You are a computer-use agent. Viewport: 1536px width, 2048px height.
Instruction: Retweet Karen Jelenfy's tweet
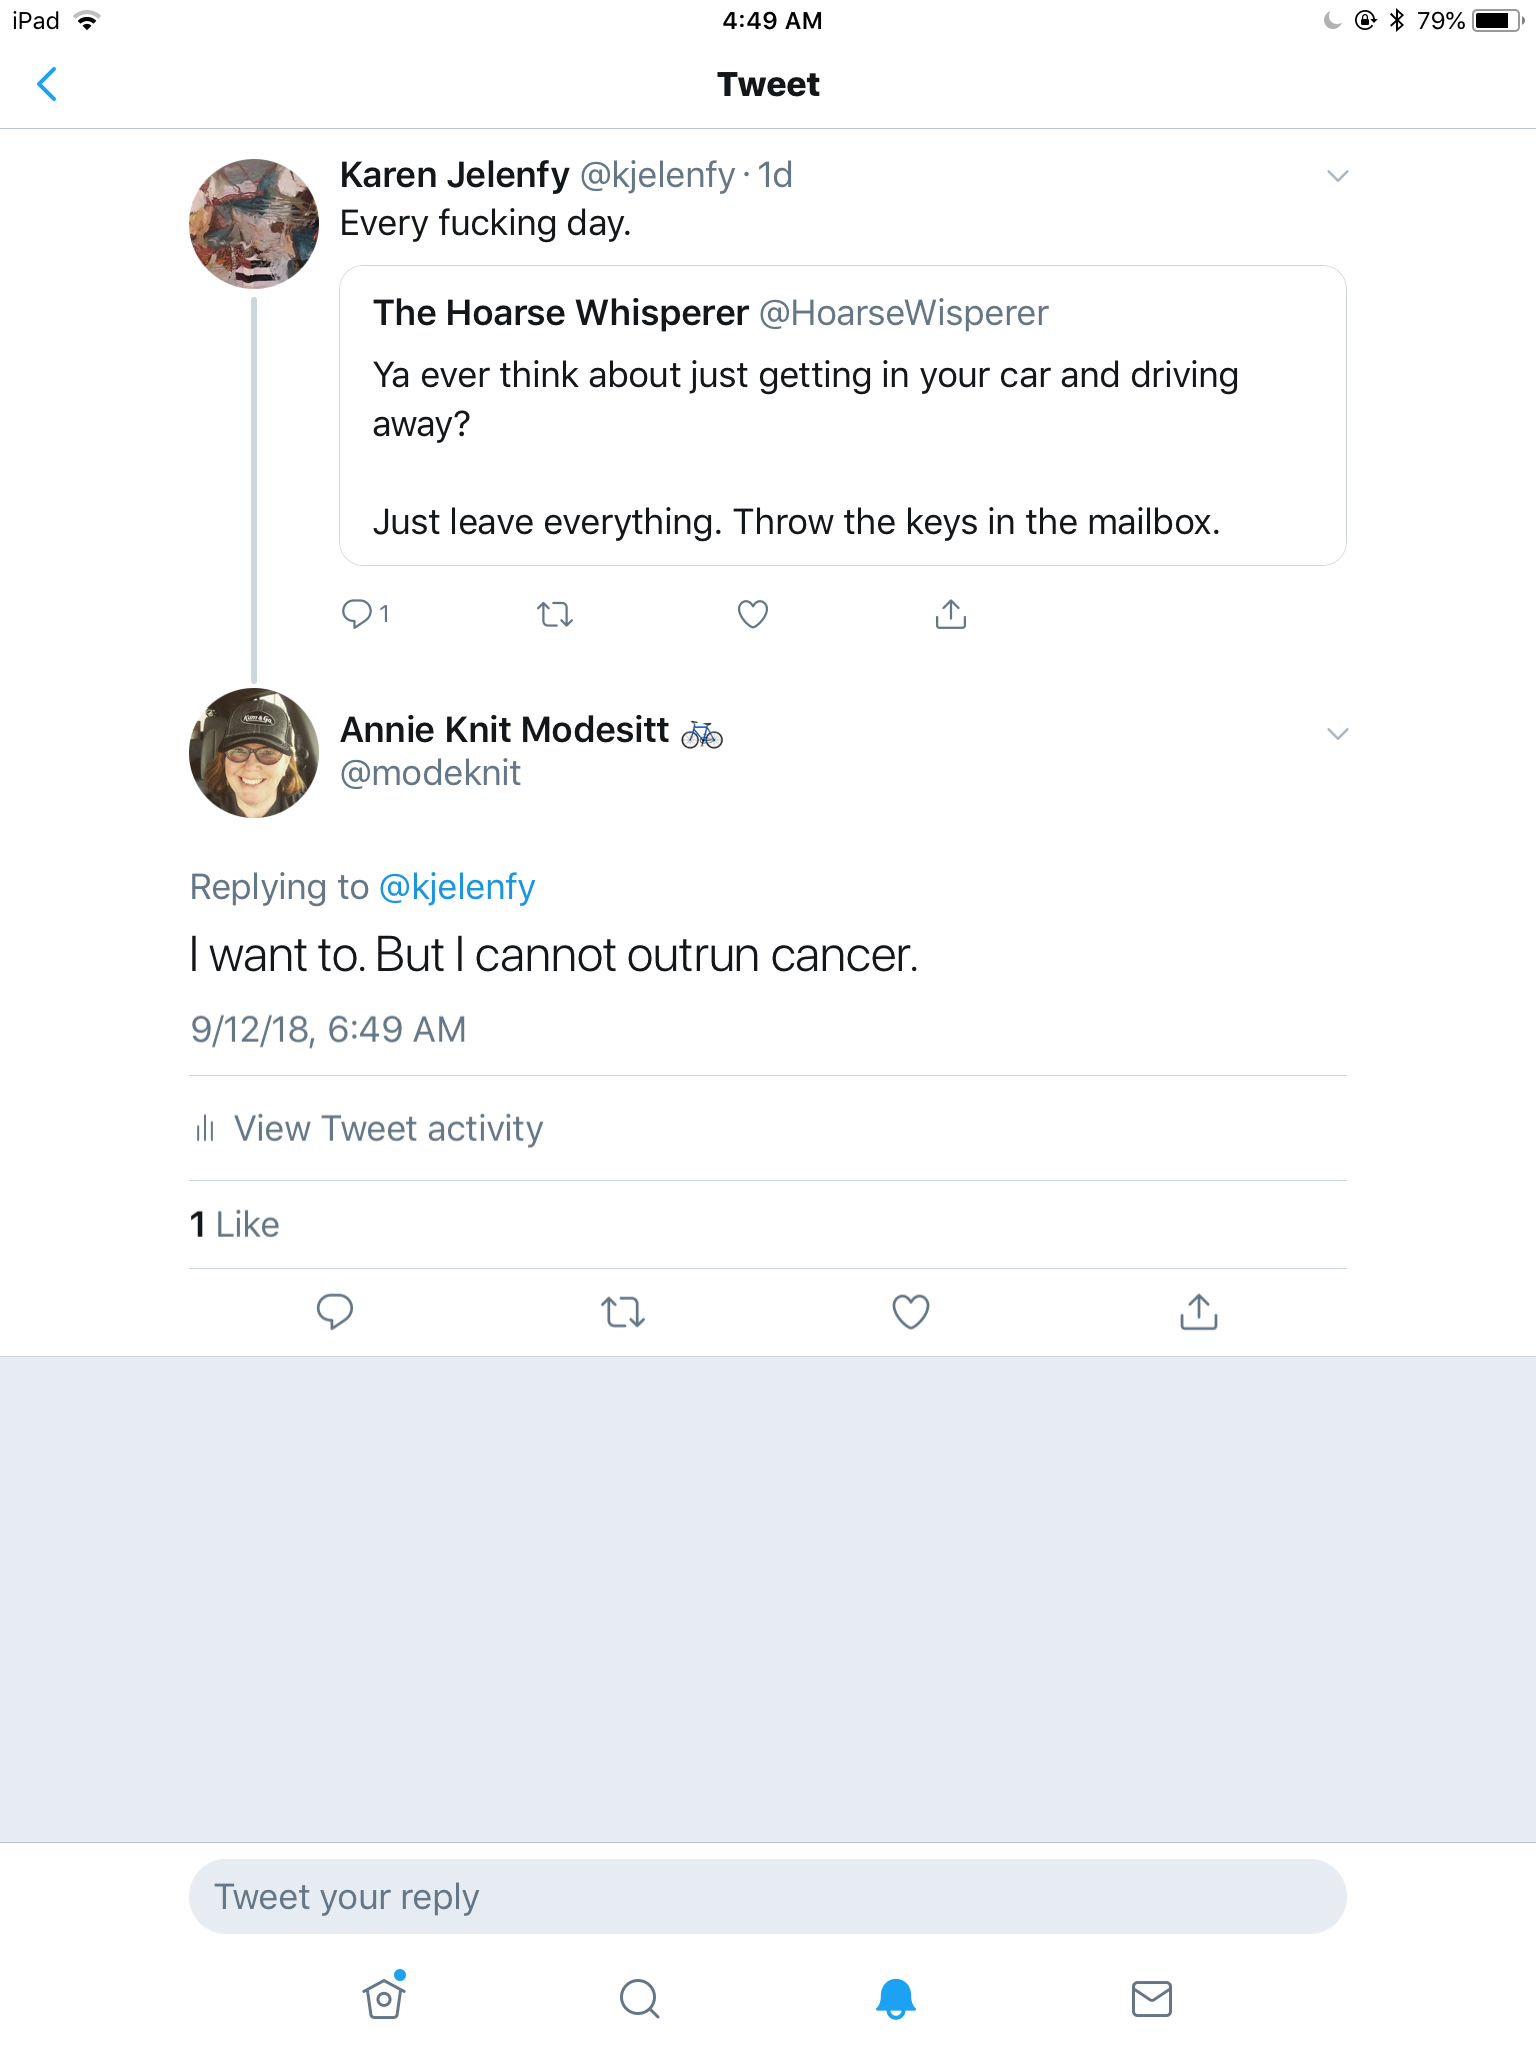(555, 613)
